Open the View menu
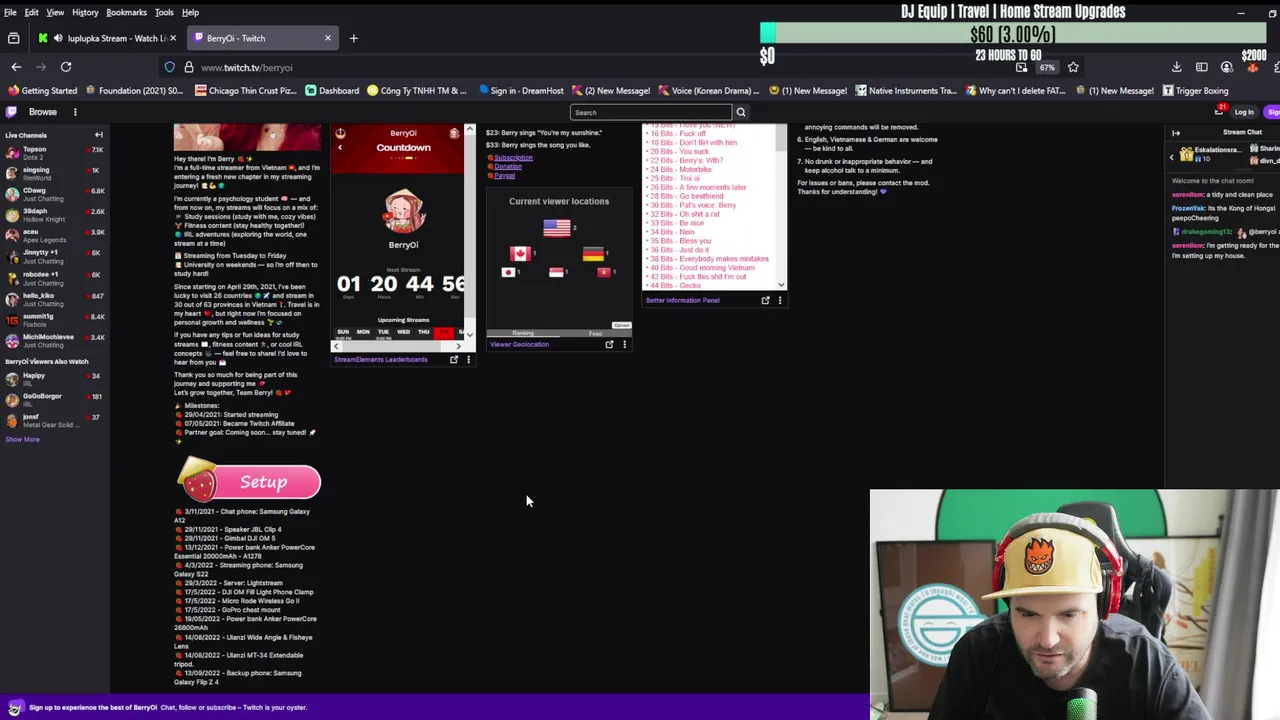This screenshot has height=720, width=1280. [x=55, y=12]
